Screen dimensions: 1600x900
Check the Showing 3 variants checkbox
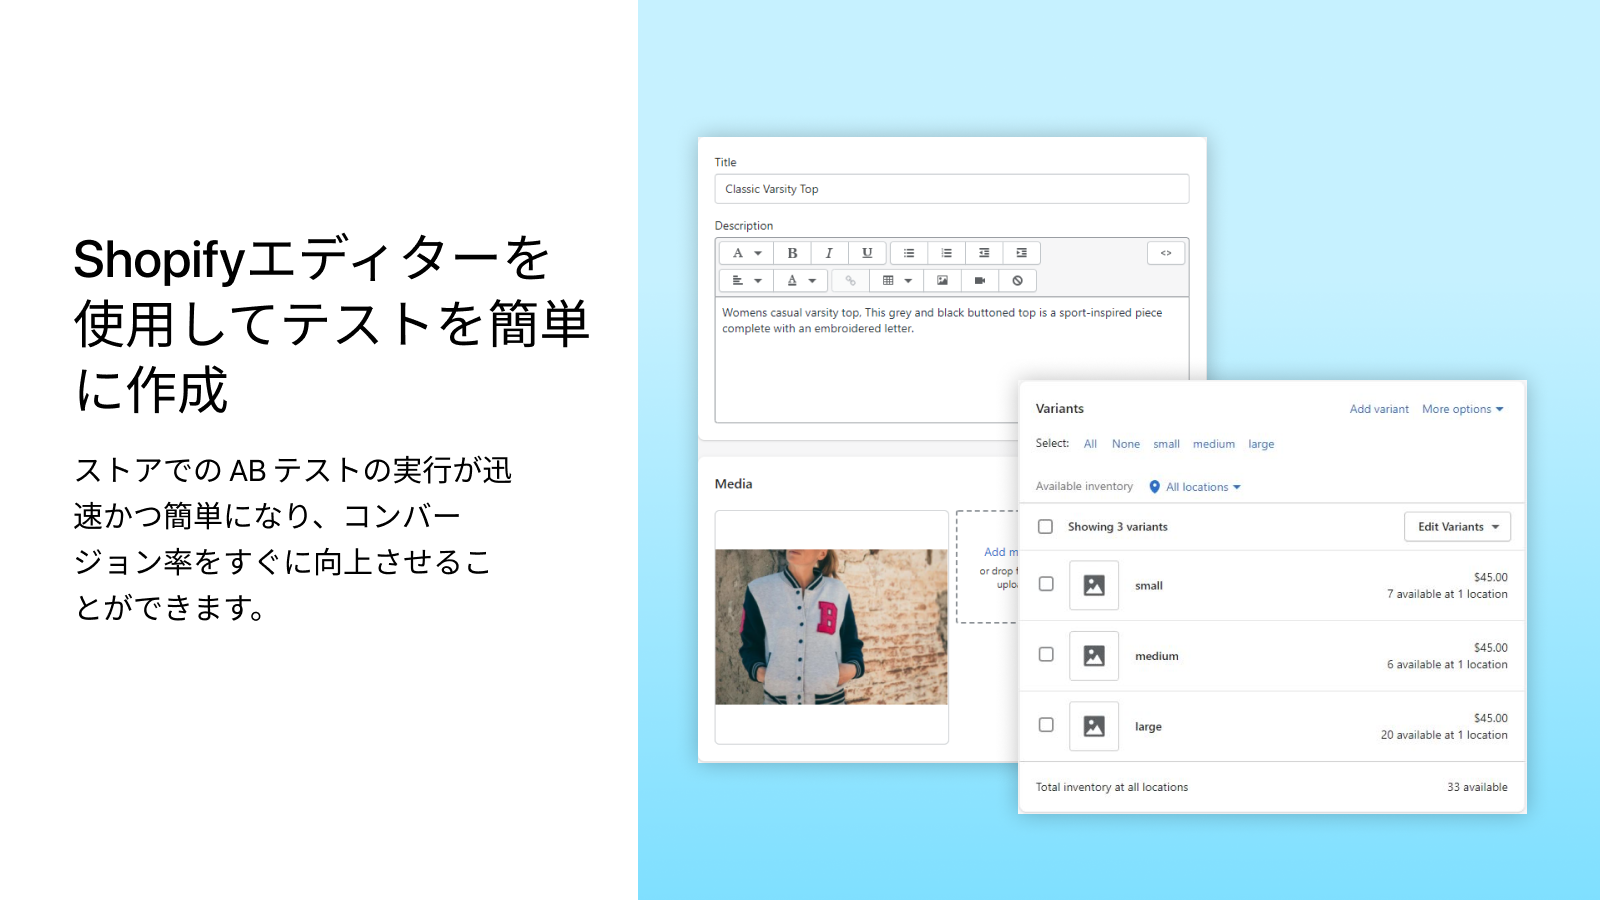(1045, 527)
